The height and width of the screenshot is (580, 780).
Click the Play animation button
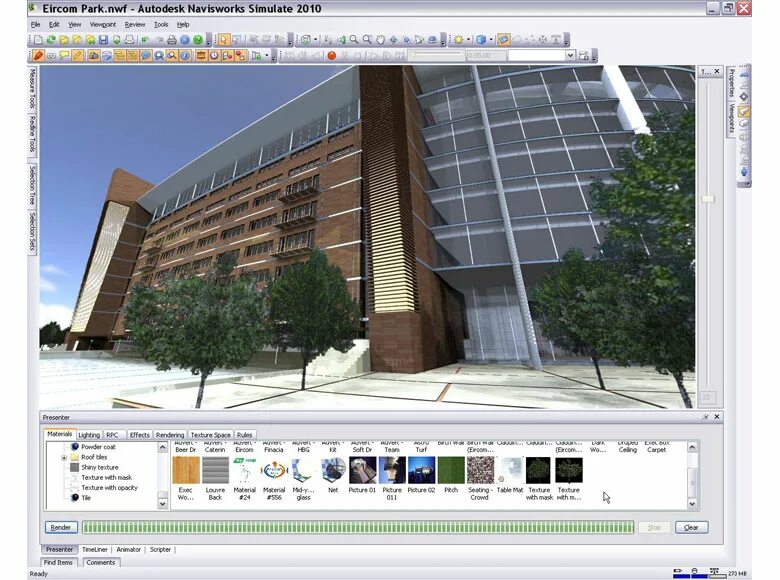[x=373, y=56]
